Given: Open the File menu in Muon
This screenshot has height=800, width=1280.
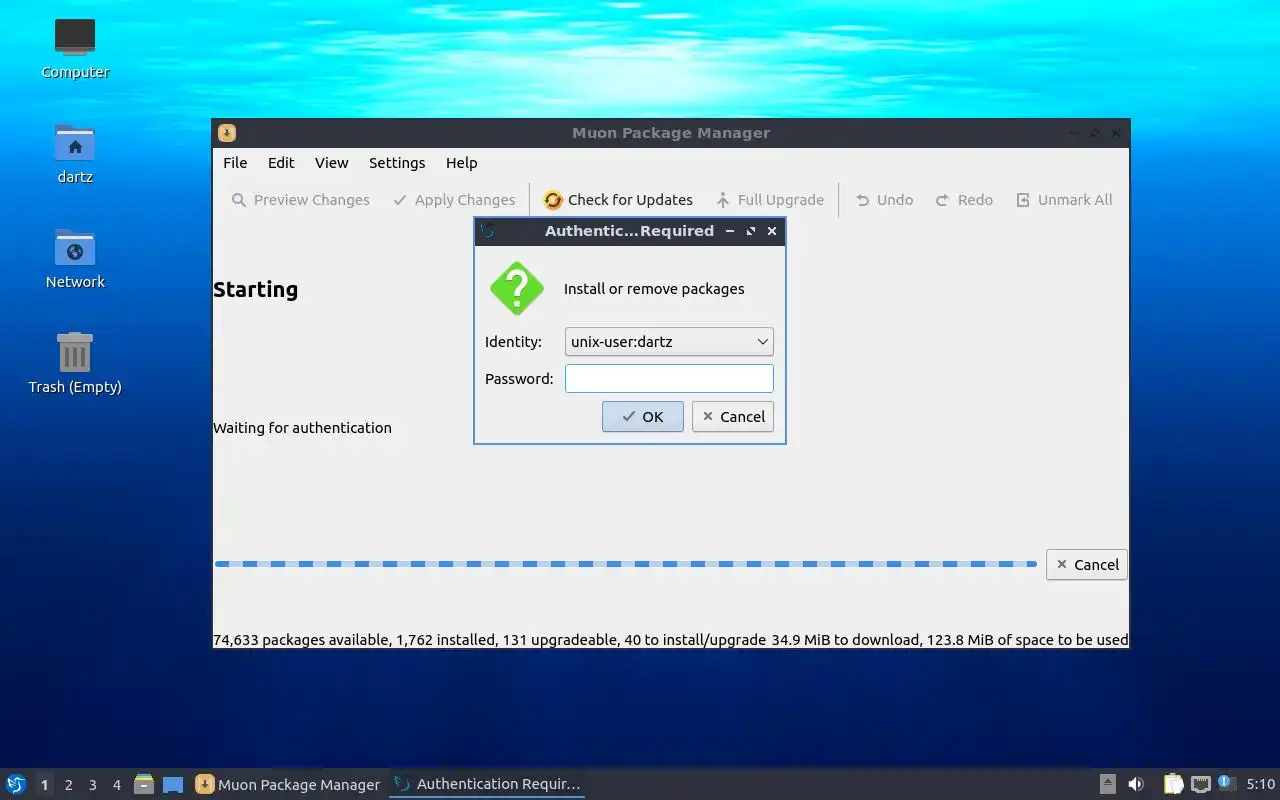Looking at the screenshot, I should (235, 163).
